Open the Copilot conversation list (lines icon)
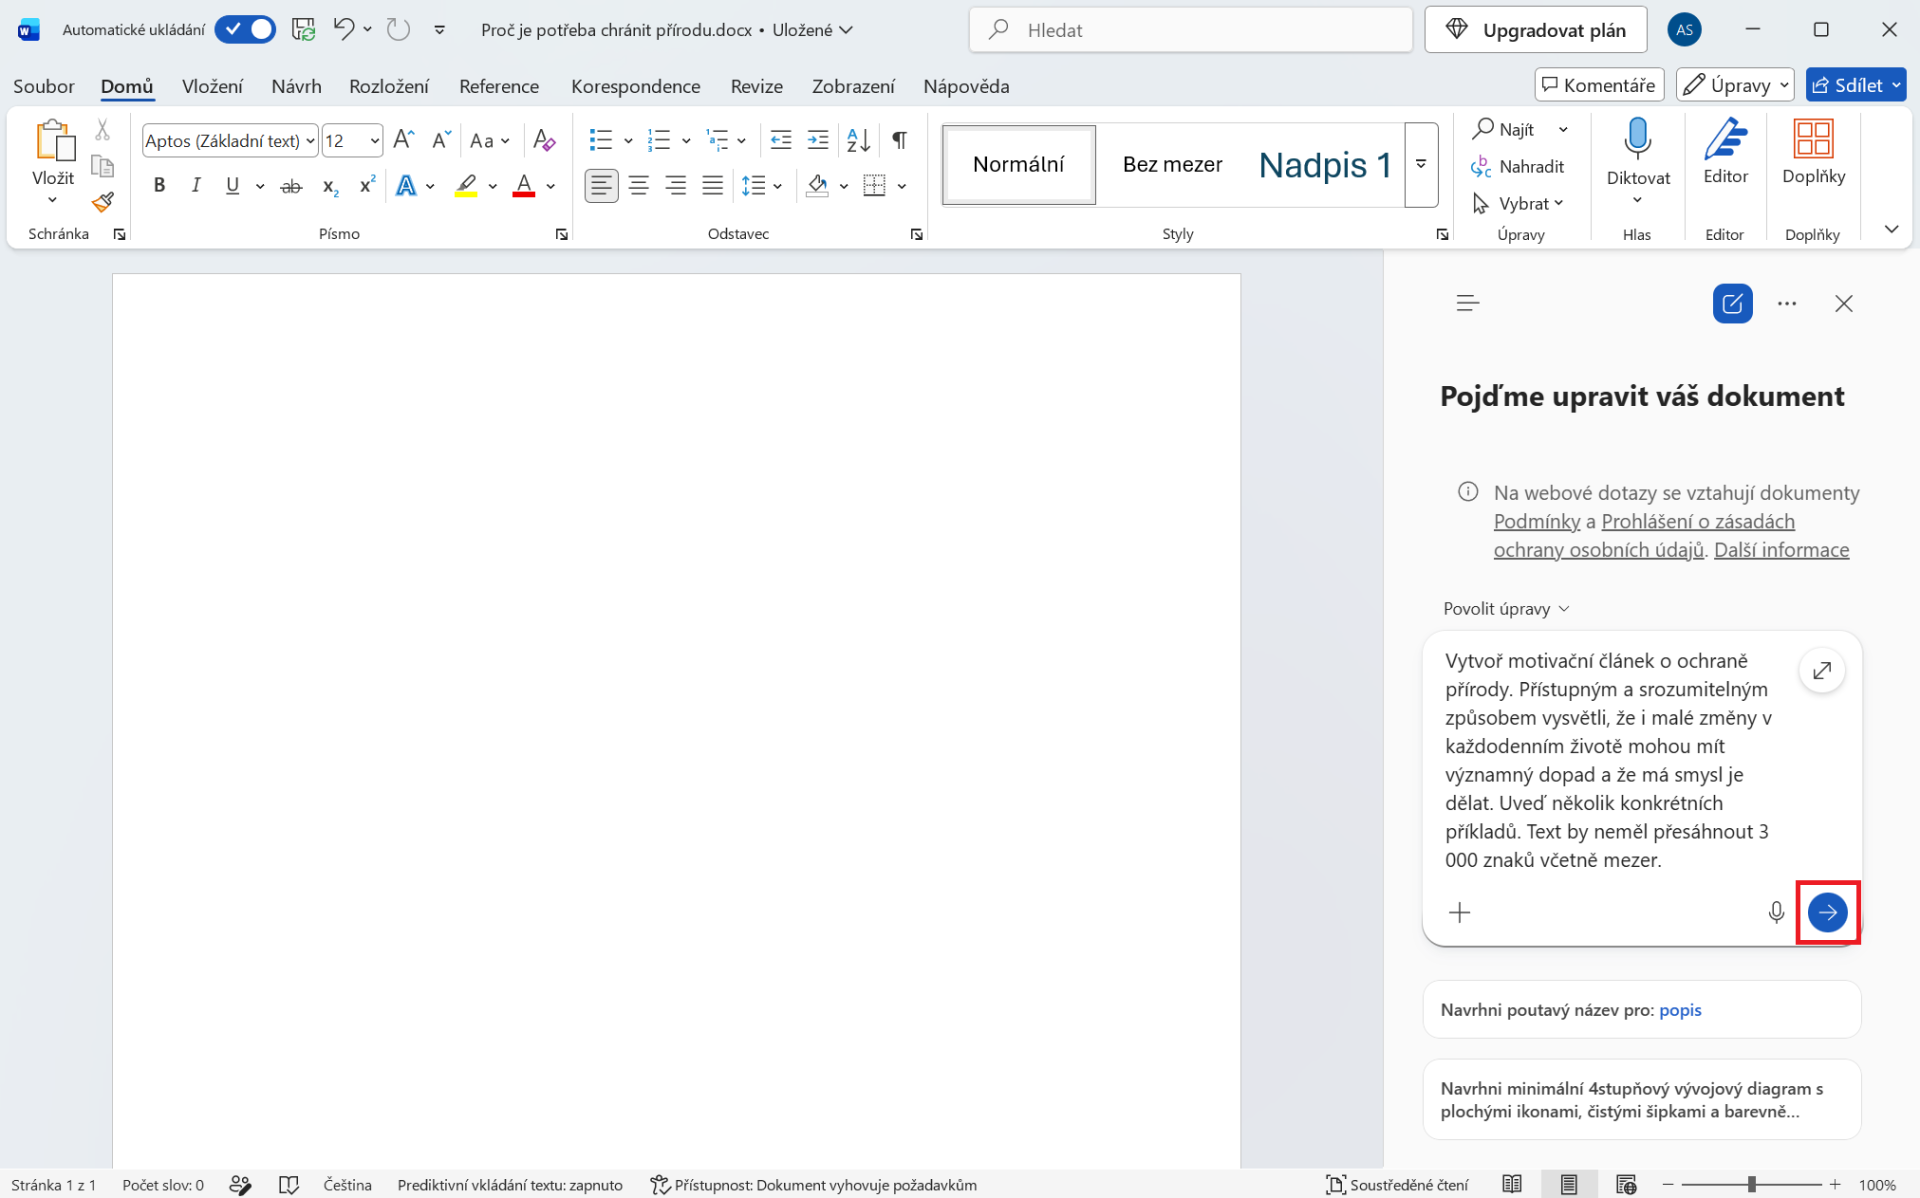This screenshot has height=1198, width=1920. pyautogui.click(x=1467, y=303)
